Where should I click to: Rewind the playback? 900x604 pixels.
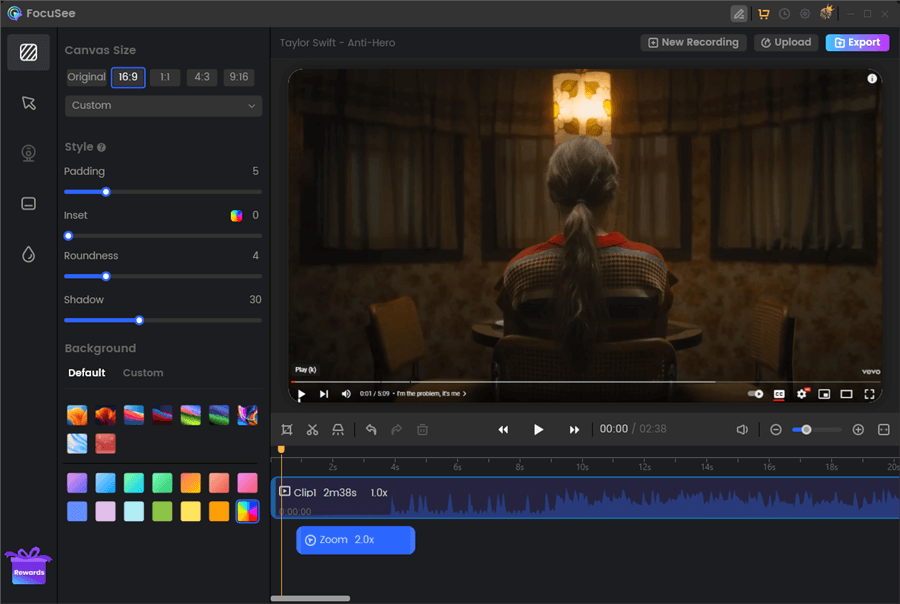pos(503,429)
